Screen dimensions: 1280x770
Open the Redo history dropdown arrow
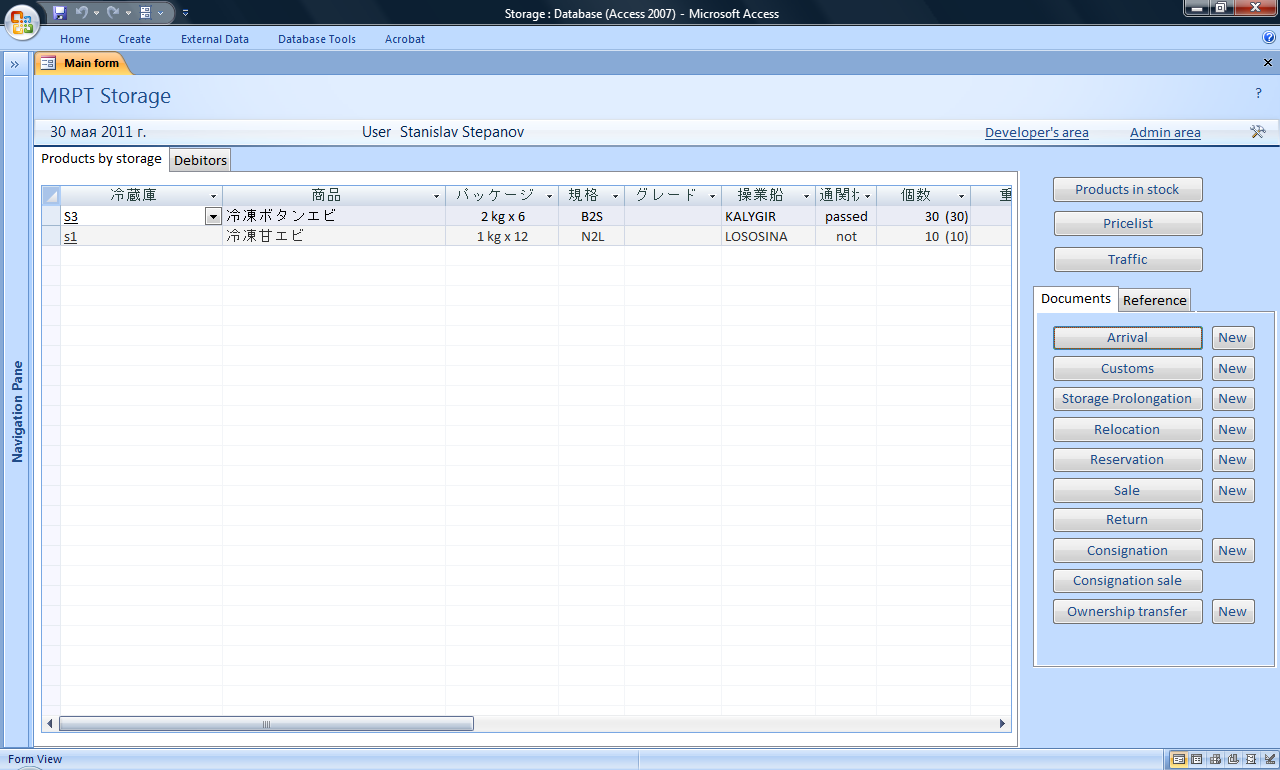coord(128,13)
